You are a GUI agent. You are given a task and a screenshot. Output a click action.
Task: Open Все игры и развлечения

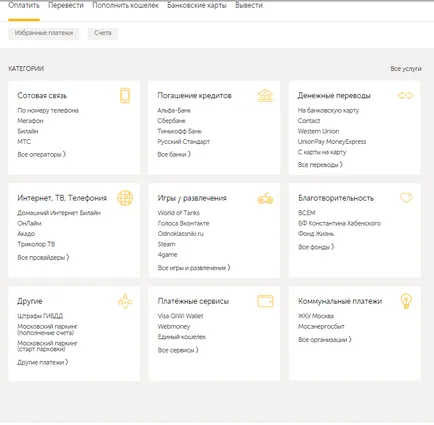[194, 268]
